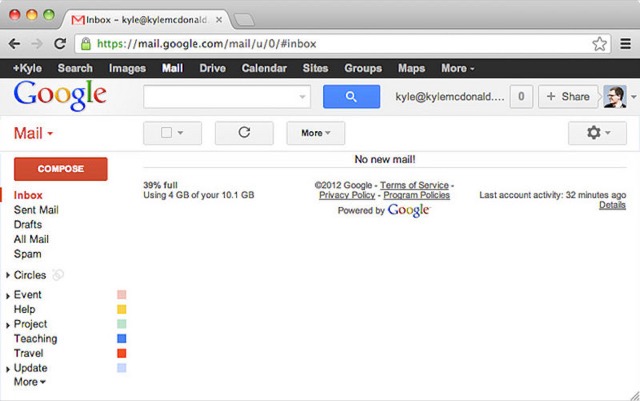Click the browser forward arrow
The width and height of the screenshot is (640, 401).
click(x=37, y=44)
